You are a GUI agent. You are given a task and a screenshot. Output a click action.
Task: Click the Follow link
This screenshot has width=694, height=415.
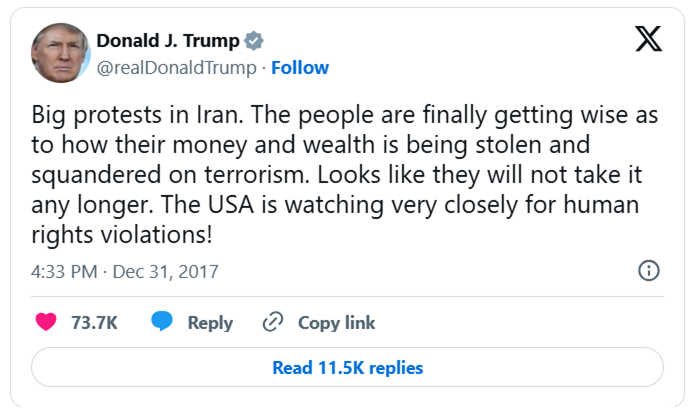(x=300, y=68)
